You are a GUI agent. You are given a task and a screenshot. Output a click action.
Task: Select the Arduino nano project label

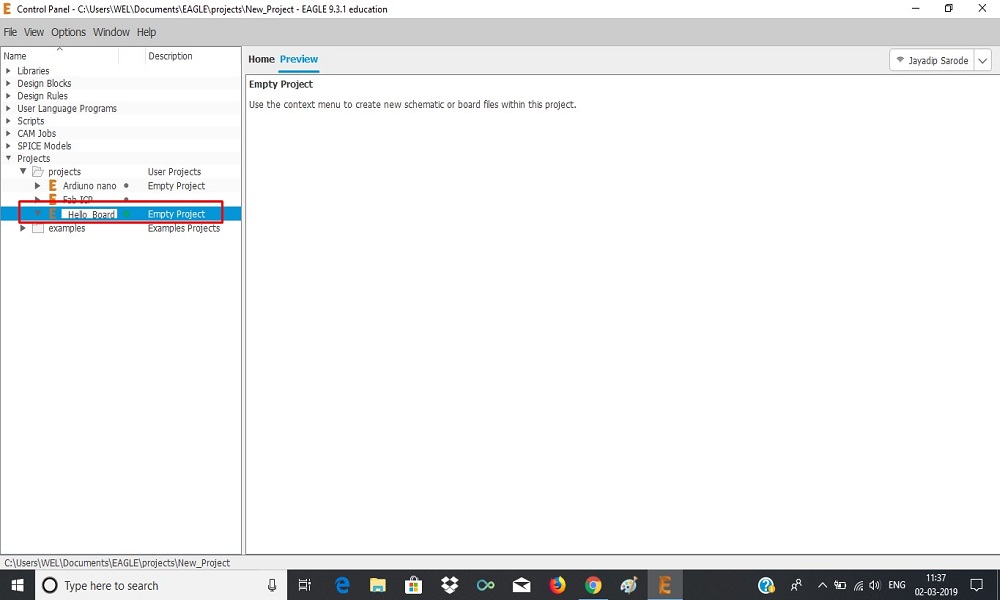[89, 186]
